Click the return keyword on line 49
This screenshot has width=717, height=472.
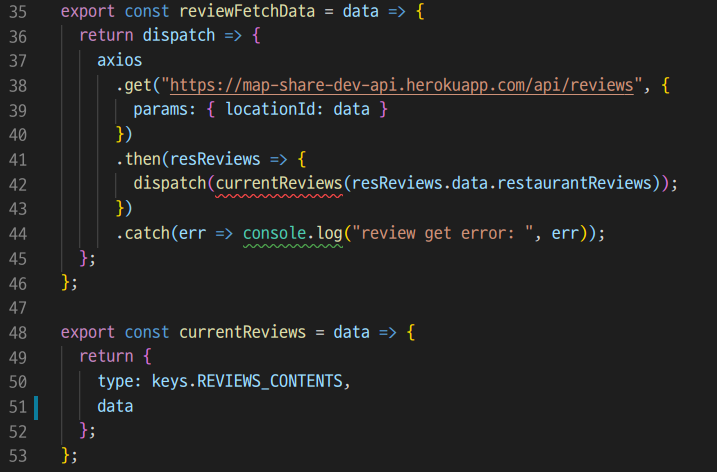(x=106, y=357)
